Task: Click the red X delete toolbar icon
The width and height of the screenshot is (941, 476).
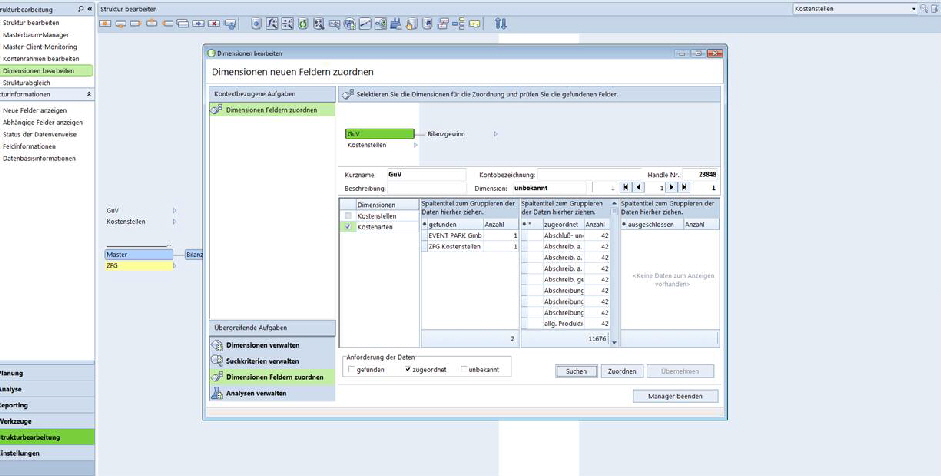Action: 214,23
